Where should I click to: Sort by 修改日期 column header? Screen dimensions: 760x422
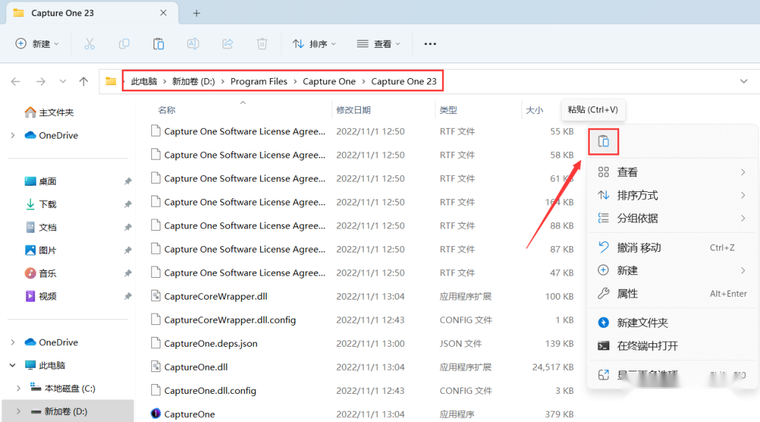pos(353,110)
